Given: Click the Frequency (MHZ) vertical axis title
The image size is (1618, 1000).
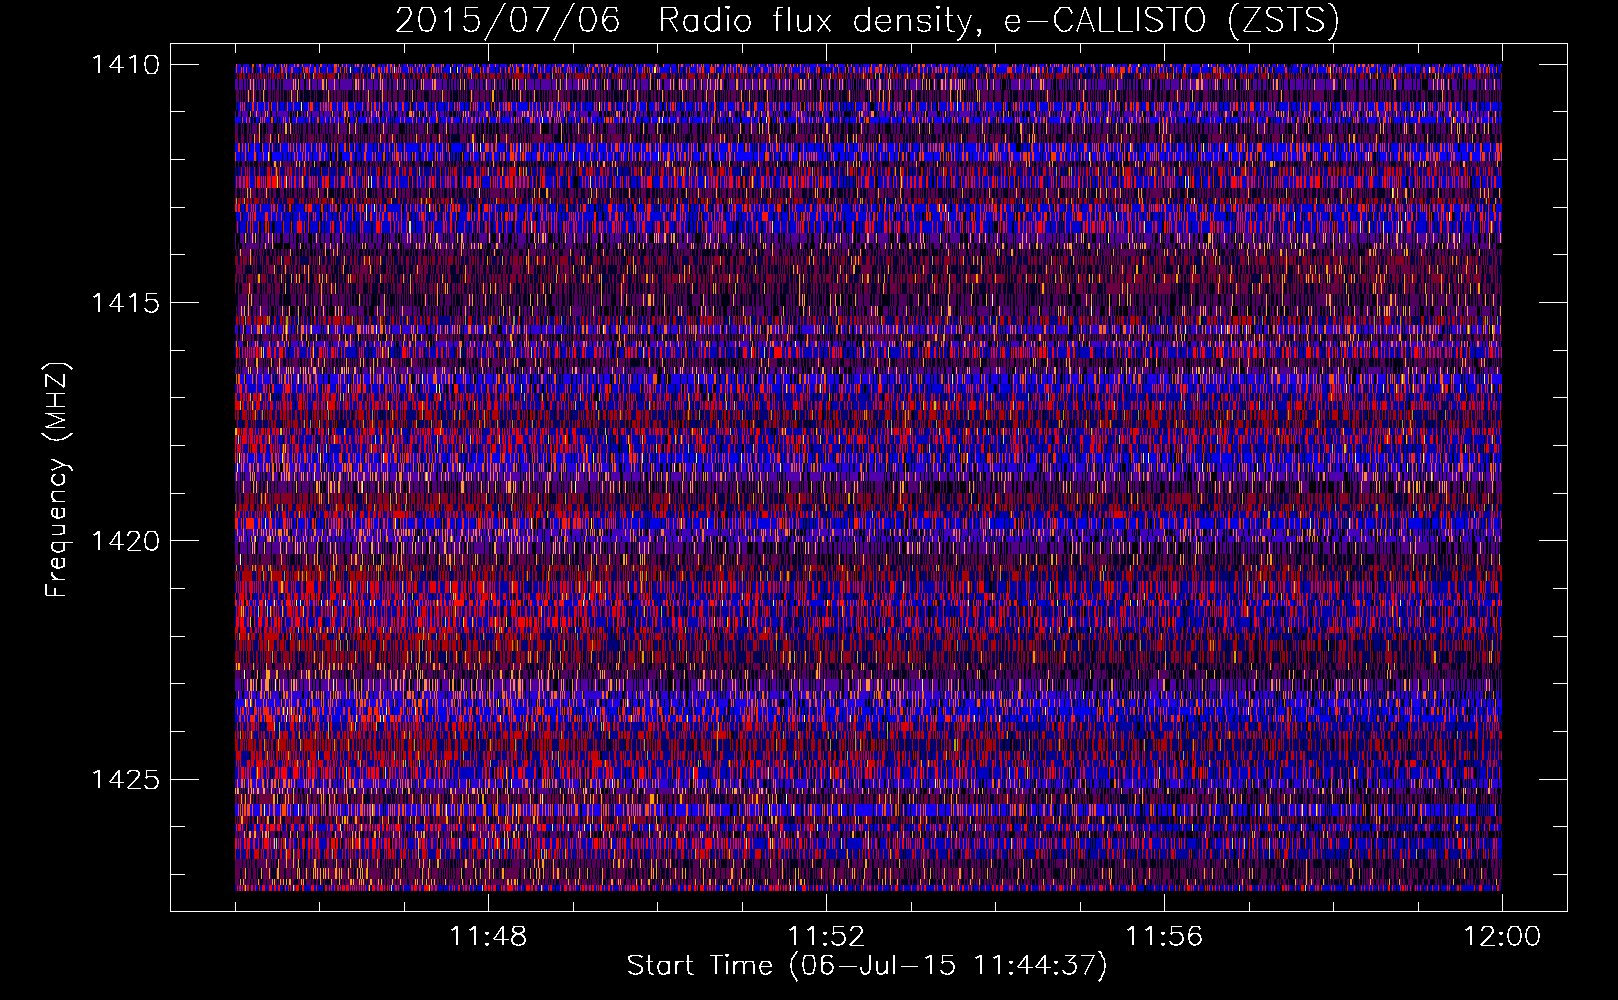Looking at the screenshot, I should pyautogui.click(x=58, y=479).
